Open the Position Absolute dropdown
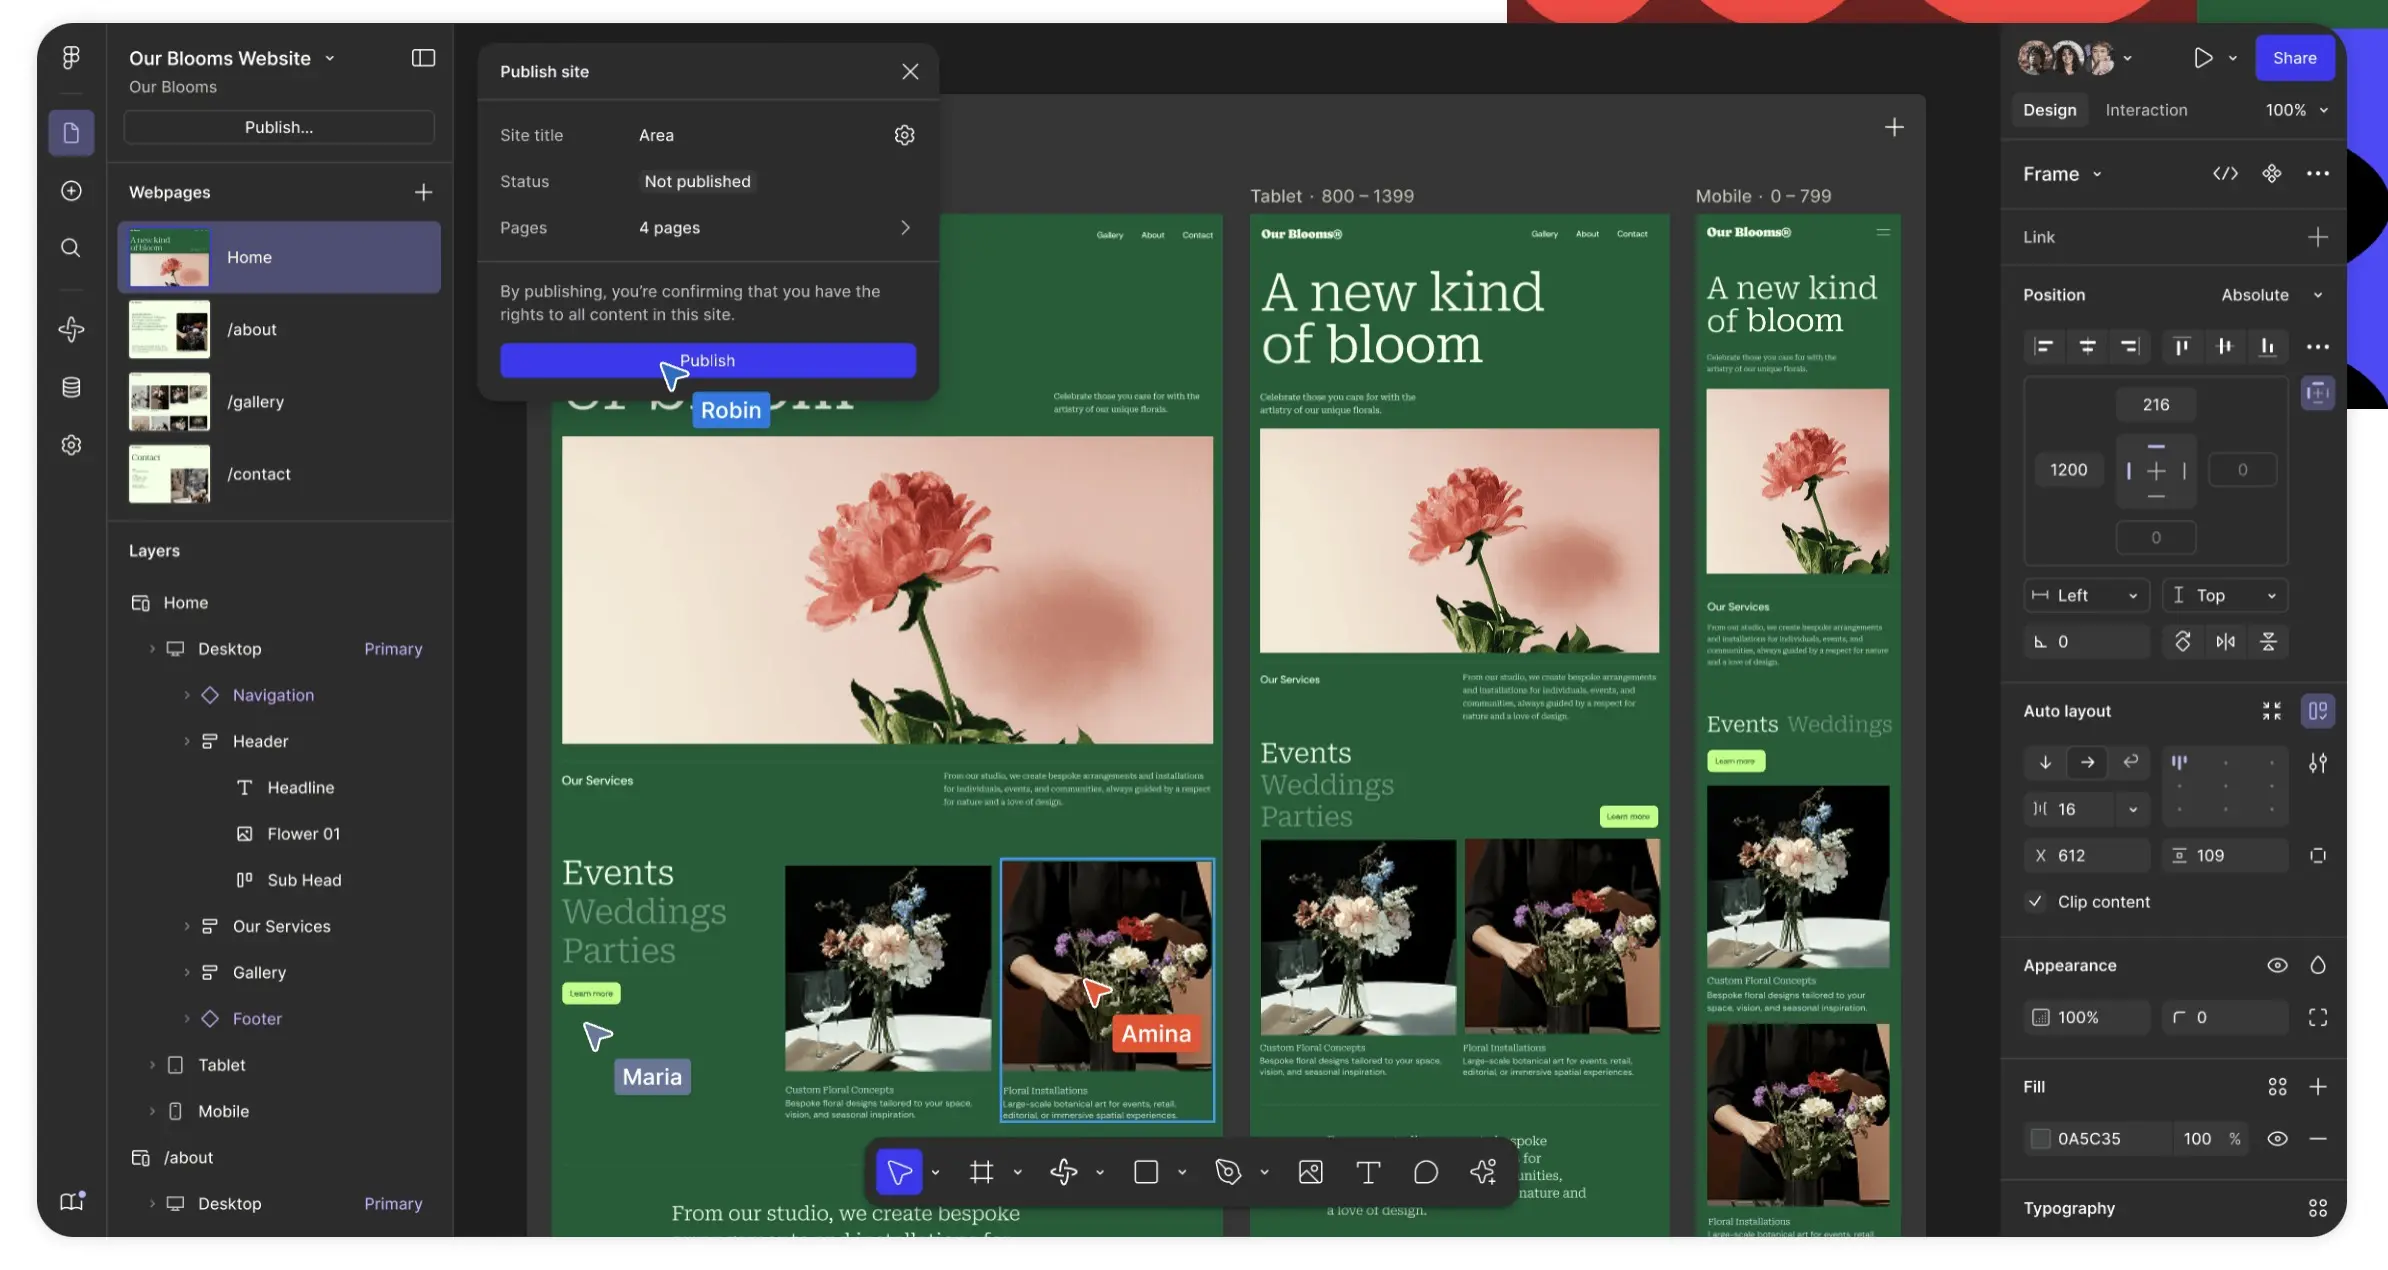Viewport: 2388px width, 1270px height. (2272, 295)
